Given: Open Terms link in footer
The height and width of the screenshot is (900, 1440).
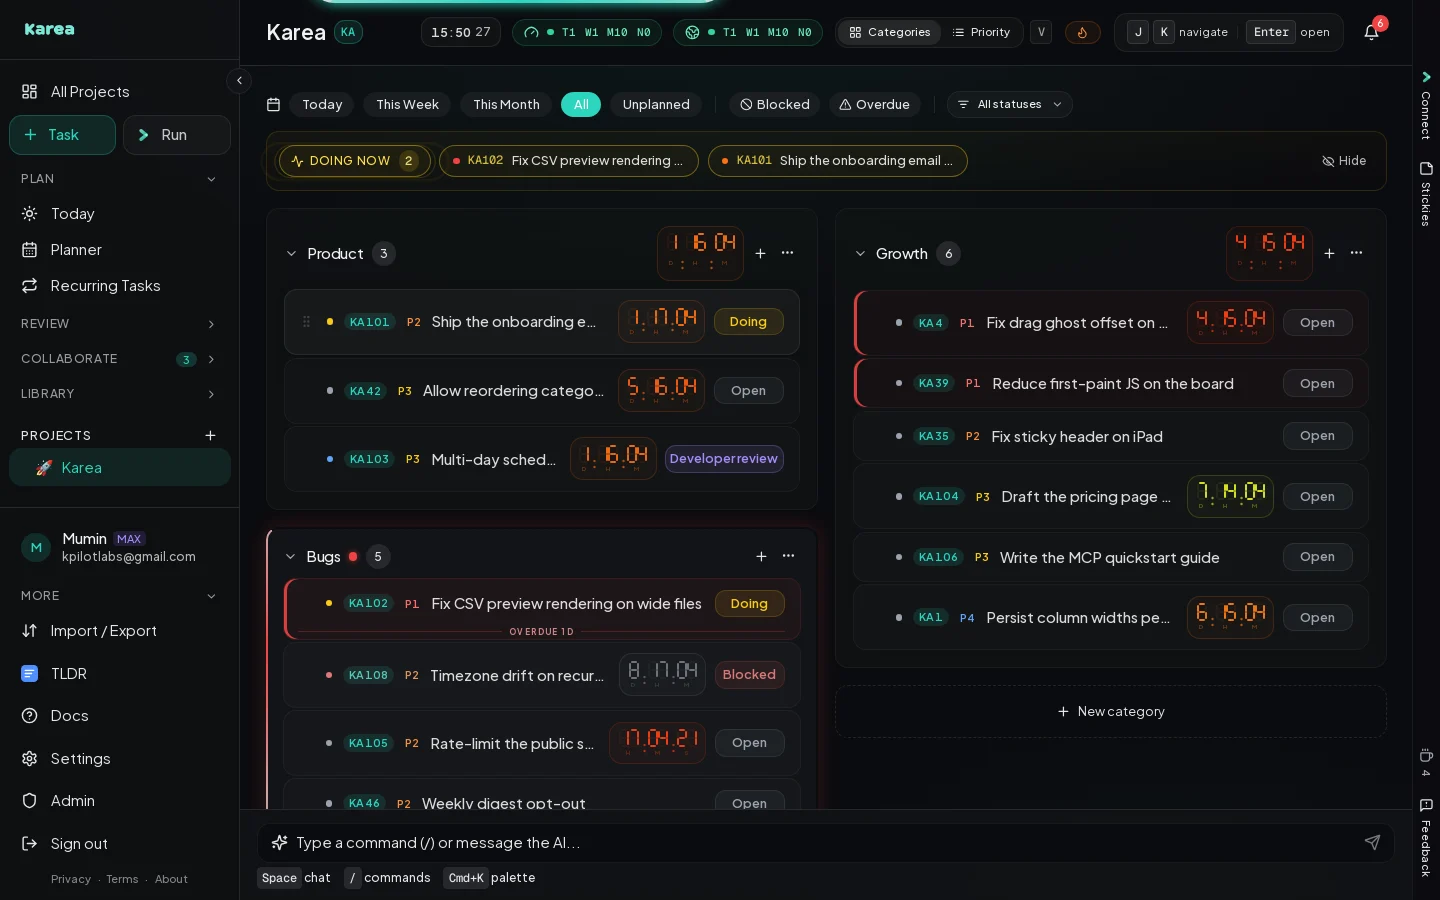Looking at the screenshot, I should coord(122,880).
